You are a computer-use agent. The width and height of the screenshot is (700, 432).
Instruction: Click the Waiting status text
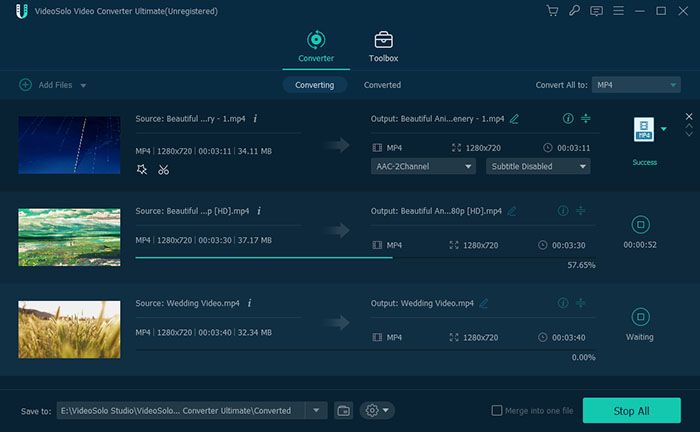click(x=640, y=337)
